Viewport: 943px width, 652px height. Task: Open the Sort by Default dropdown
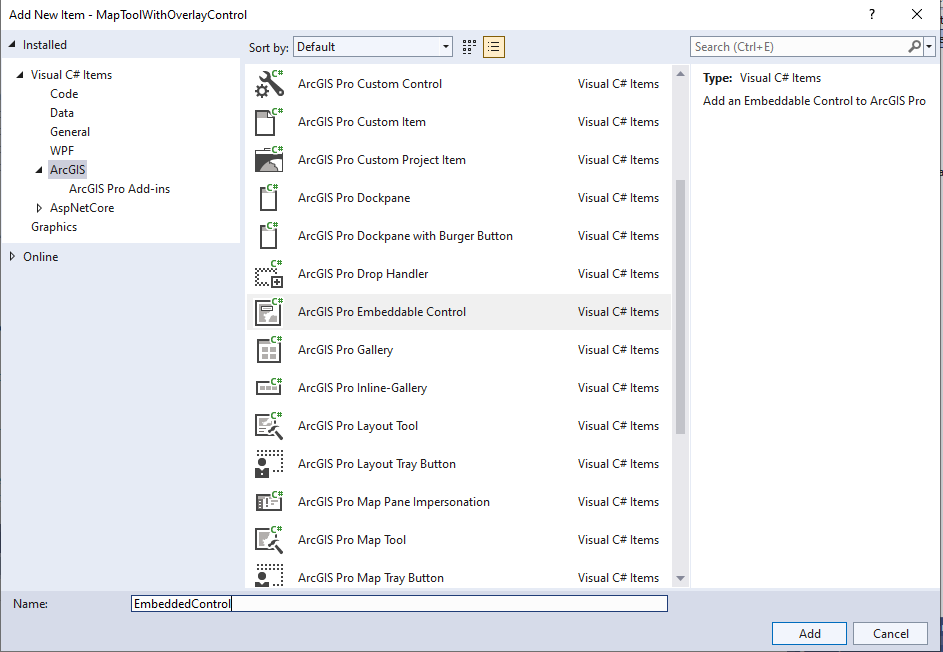[373, 47]
